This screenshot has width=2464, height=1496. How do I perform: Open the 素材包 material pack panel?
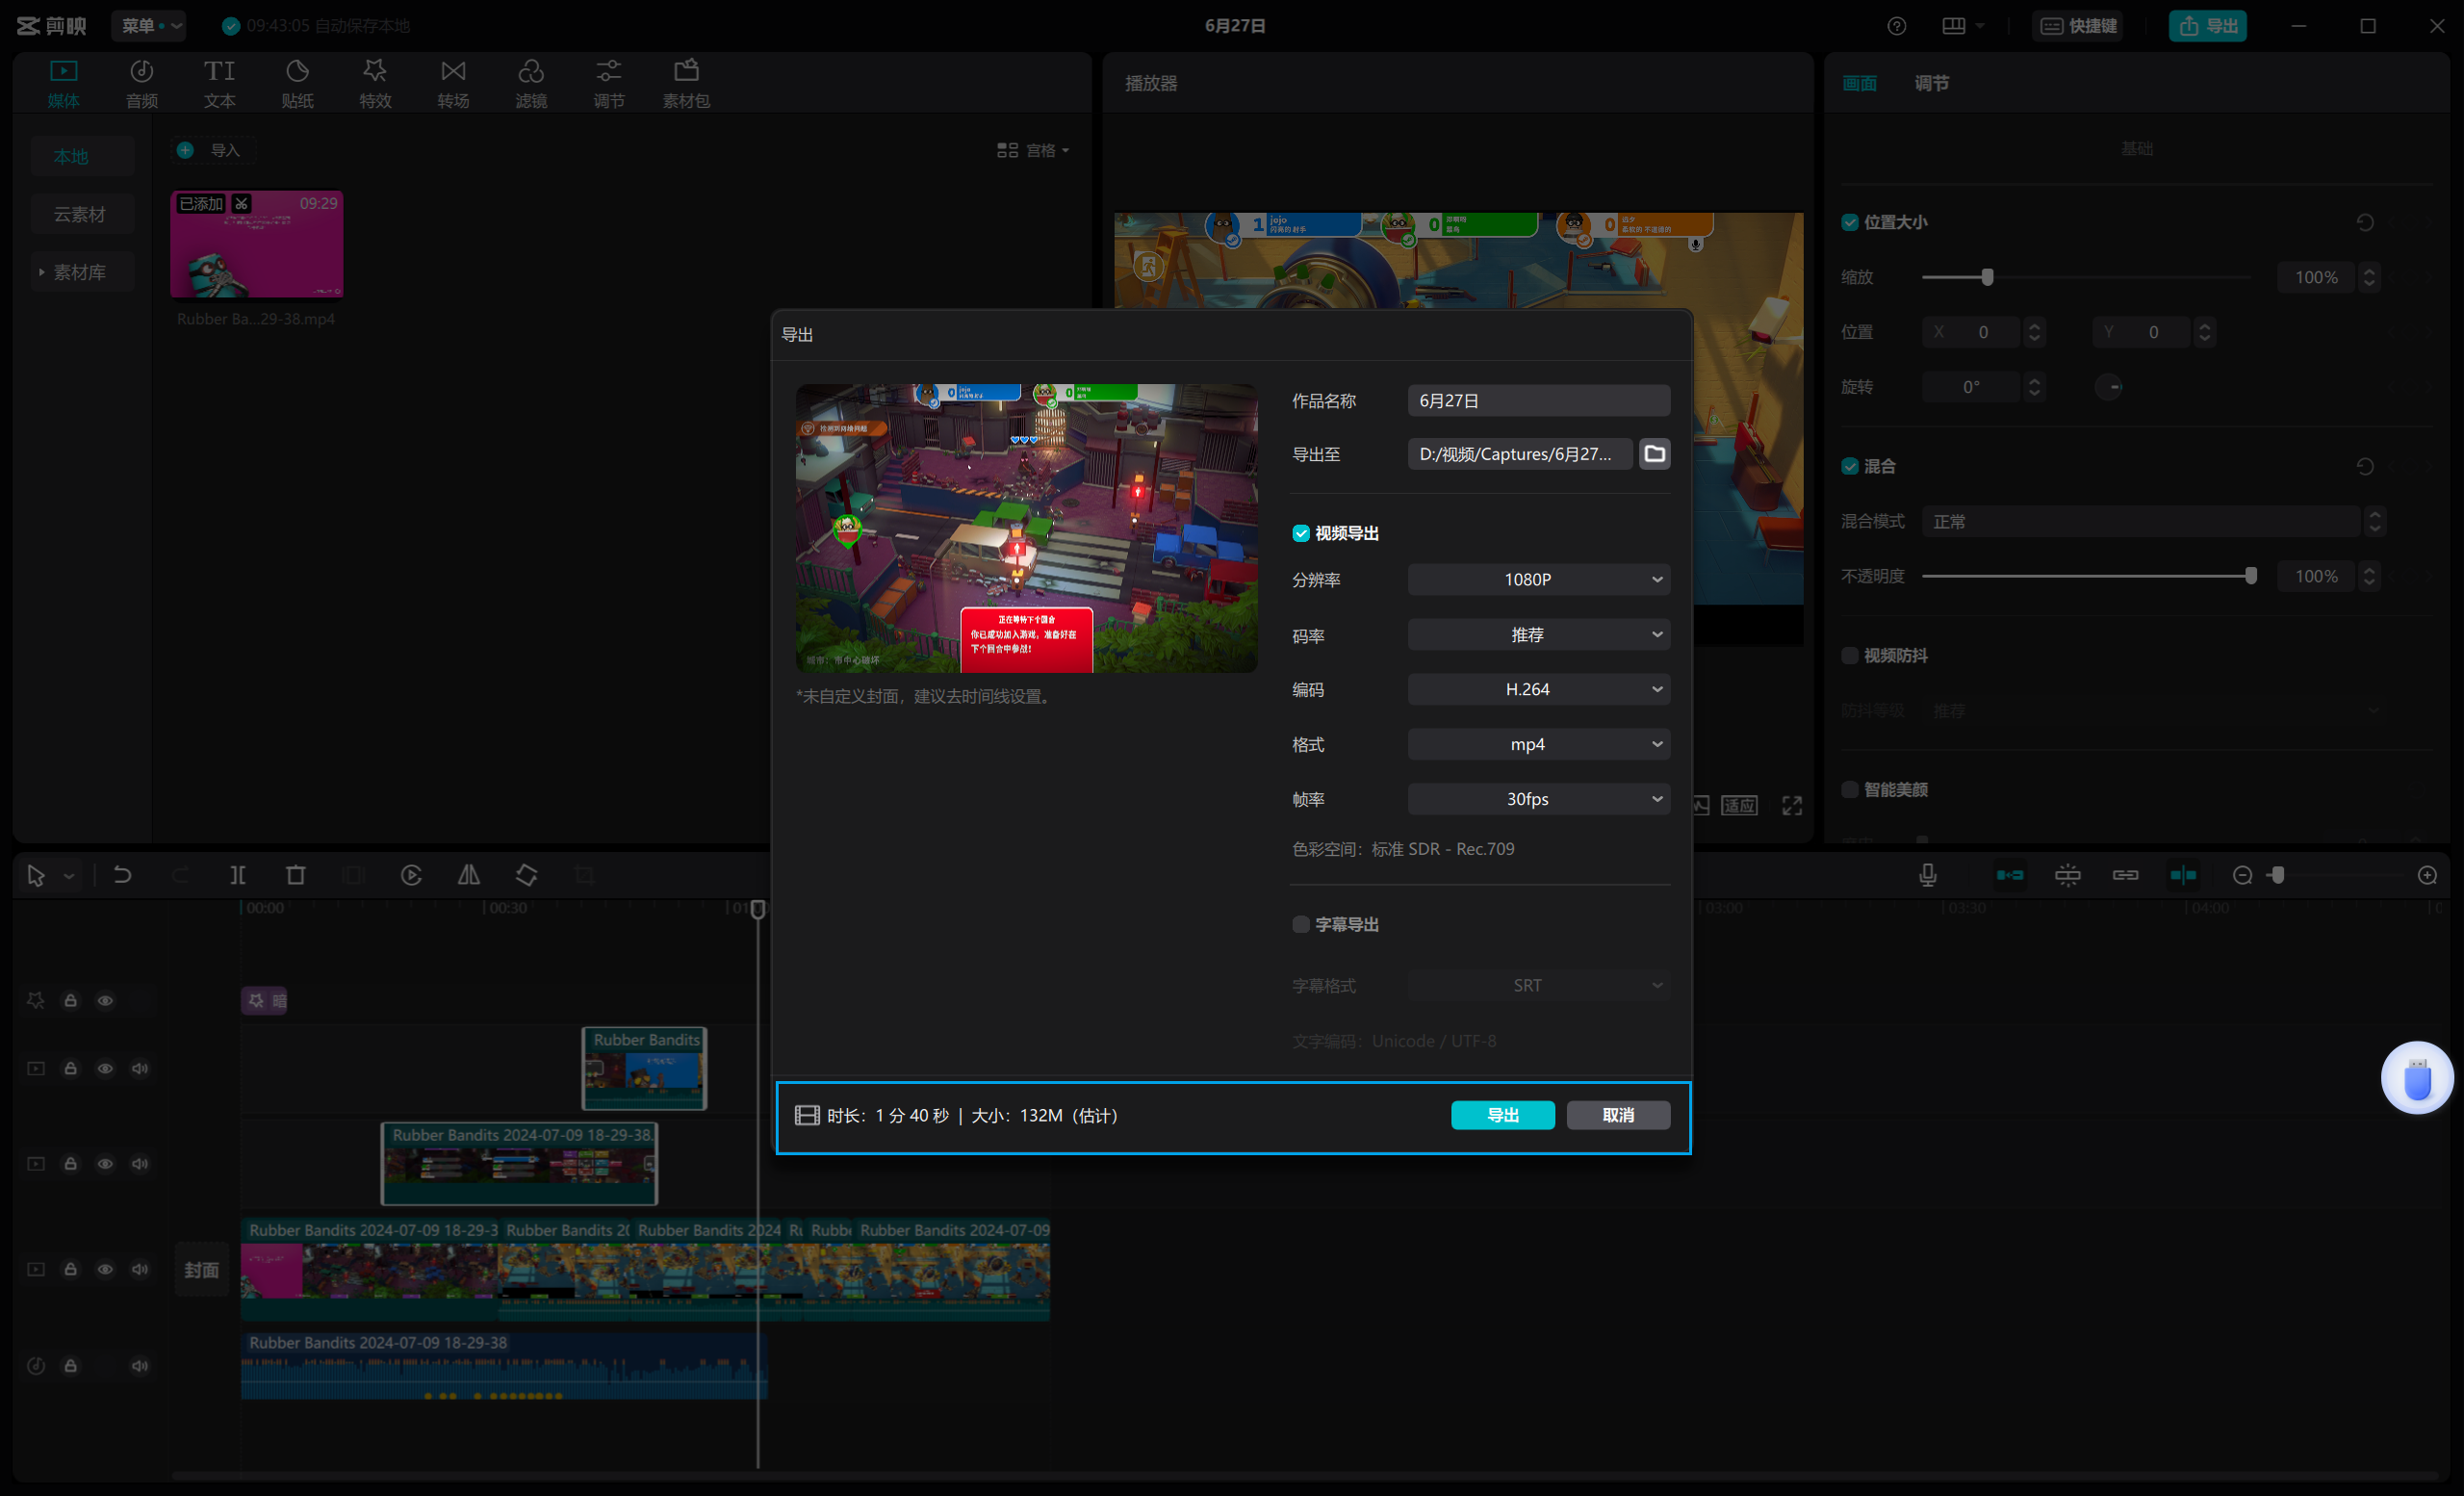point(686,84)
